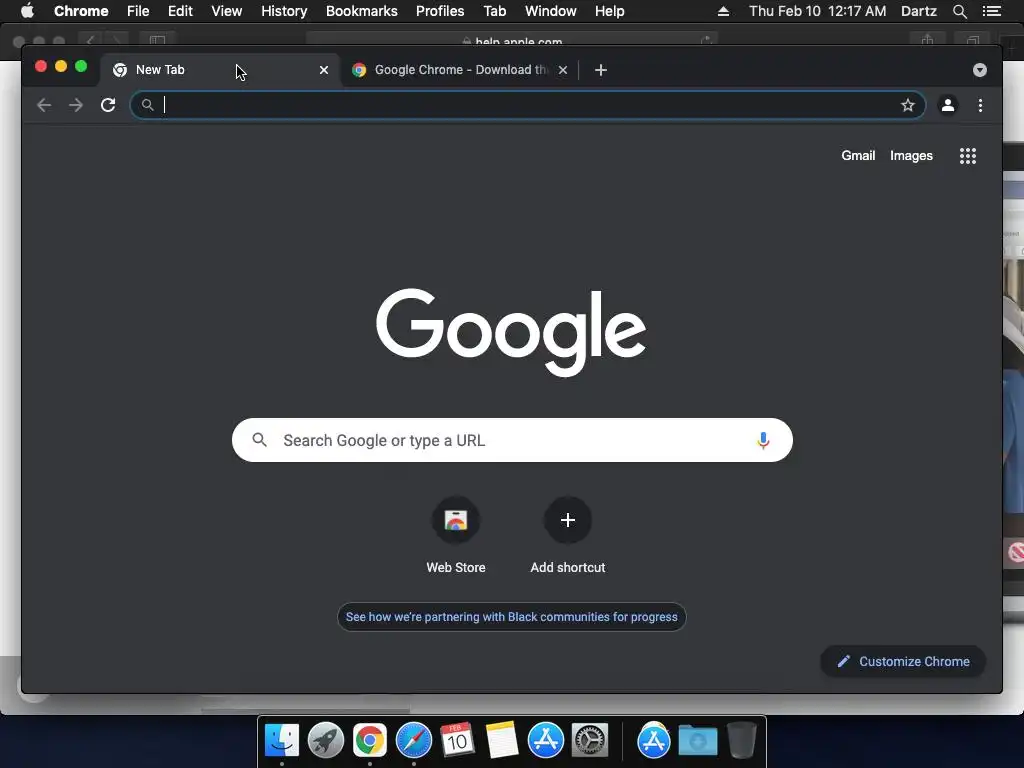Open the Downloads folder in the Dock
Image resolution: width=1024 pixels, height=768 pixels.
[x=697, y=741]
